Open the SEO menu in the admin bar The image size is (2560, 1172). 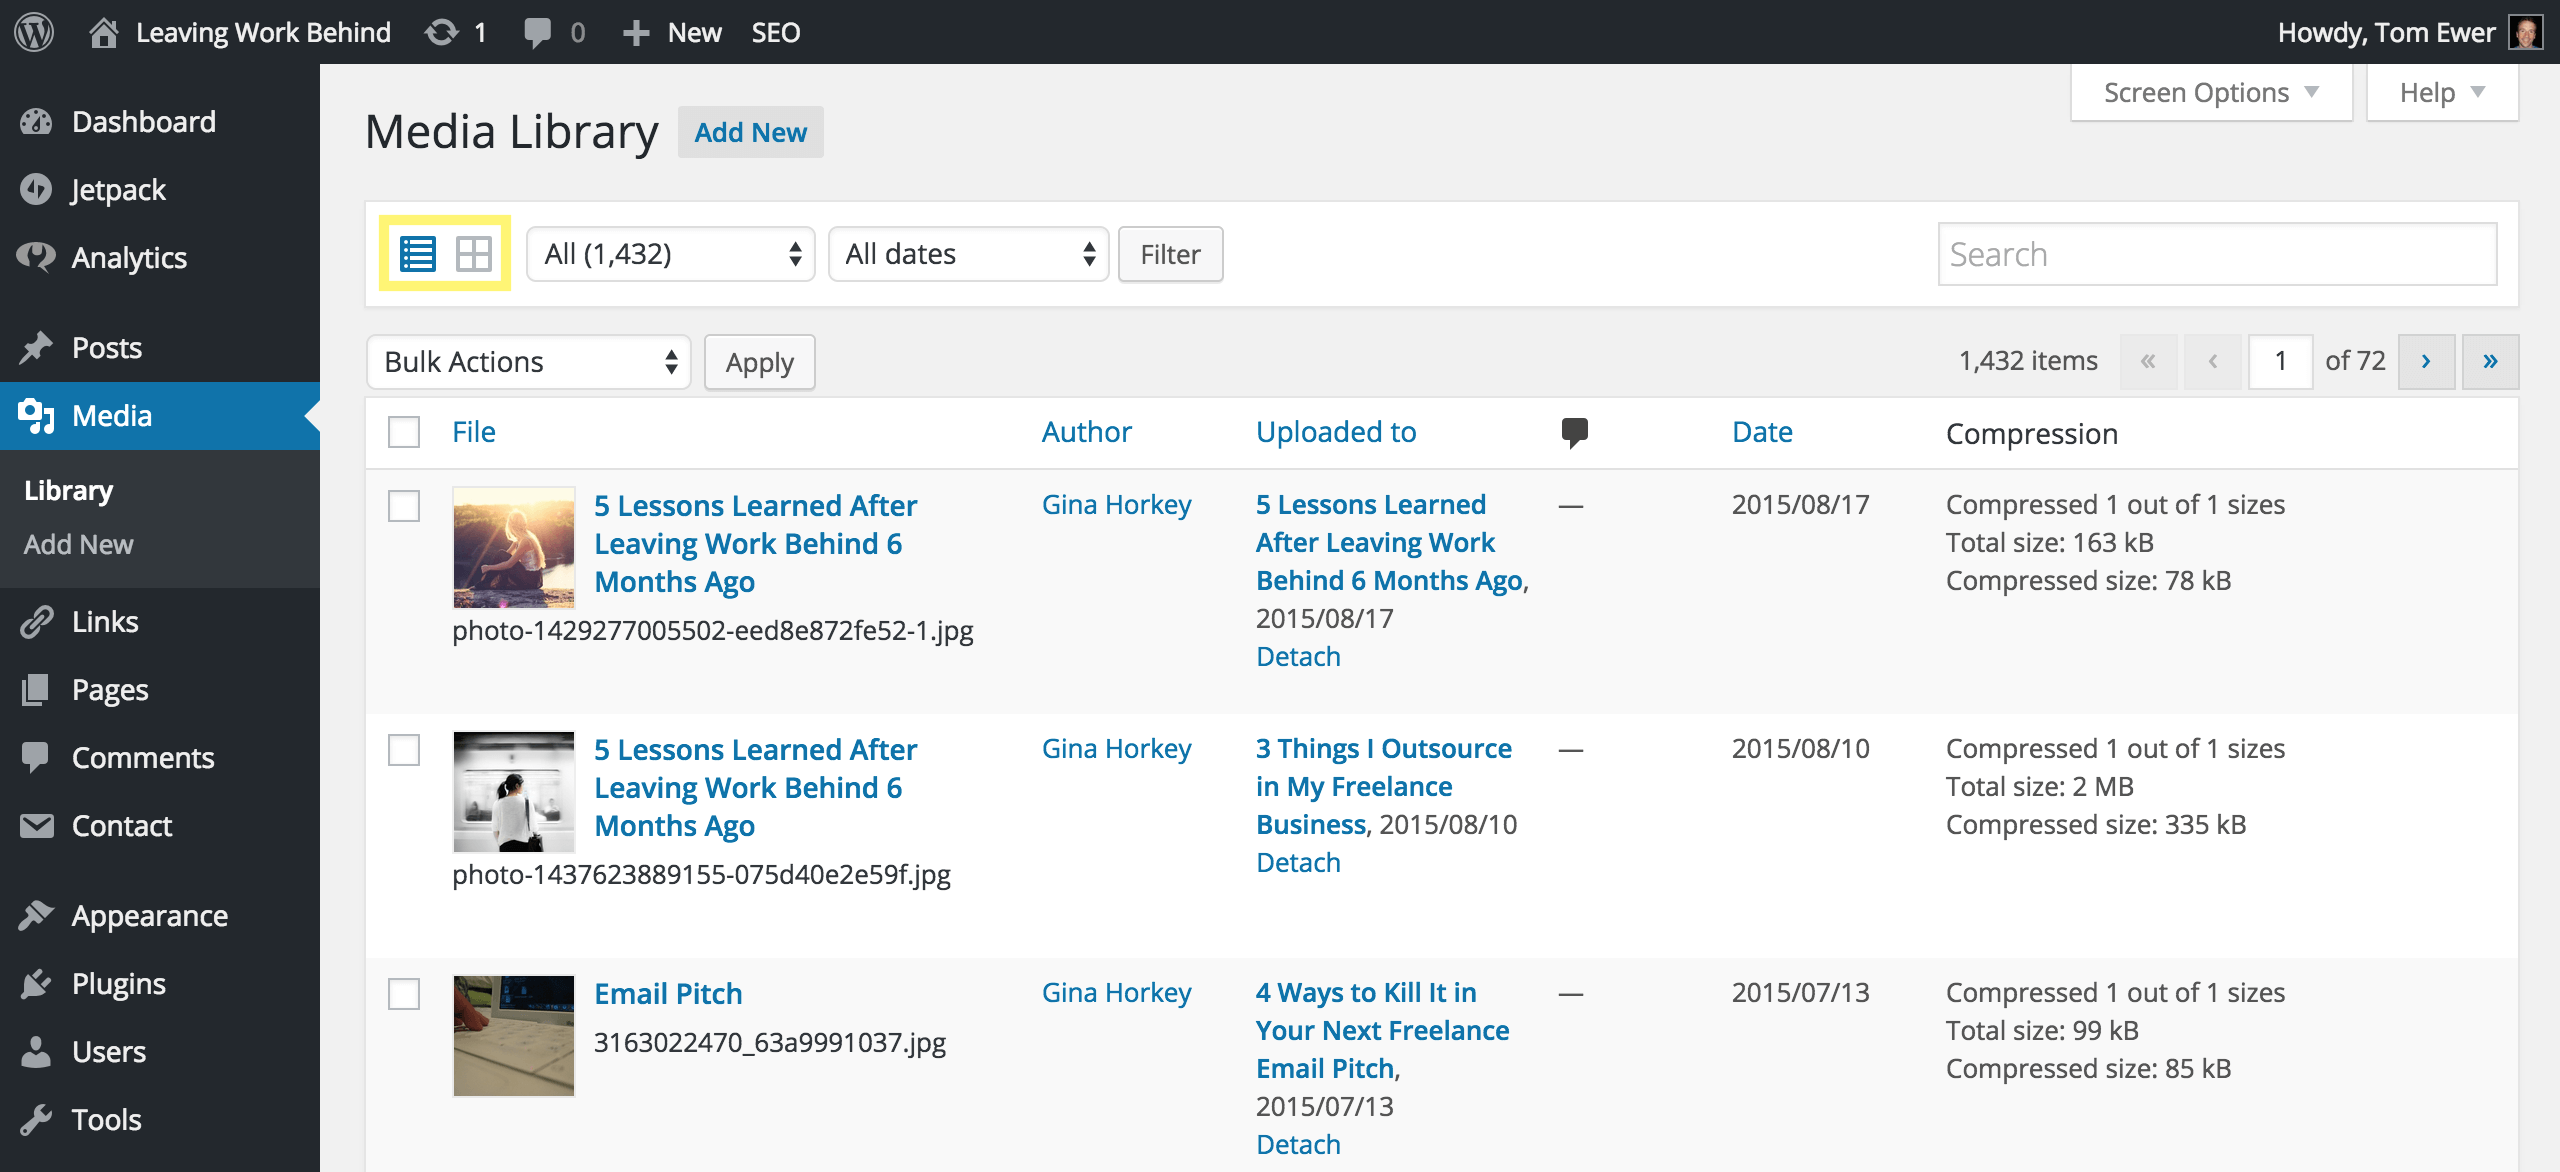tap(777, 31)
